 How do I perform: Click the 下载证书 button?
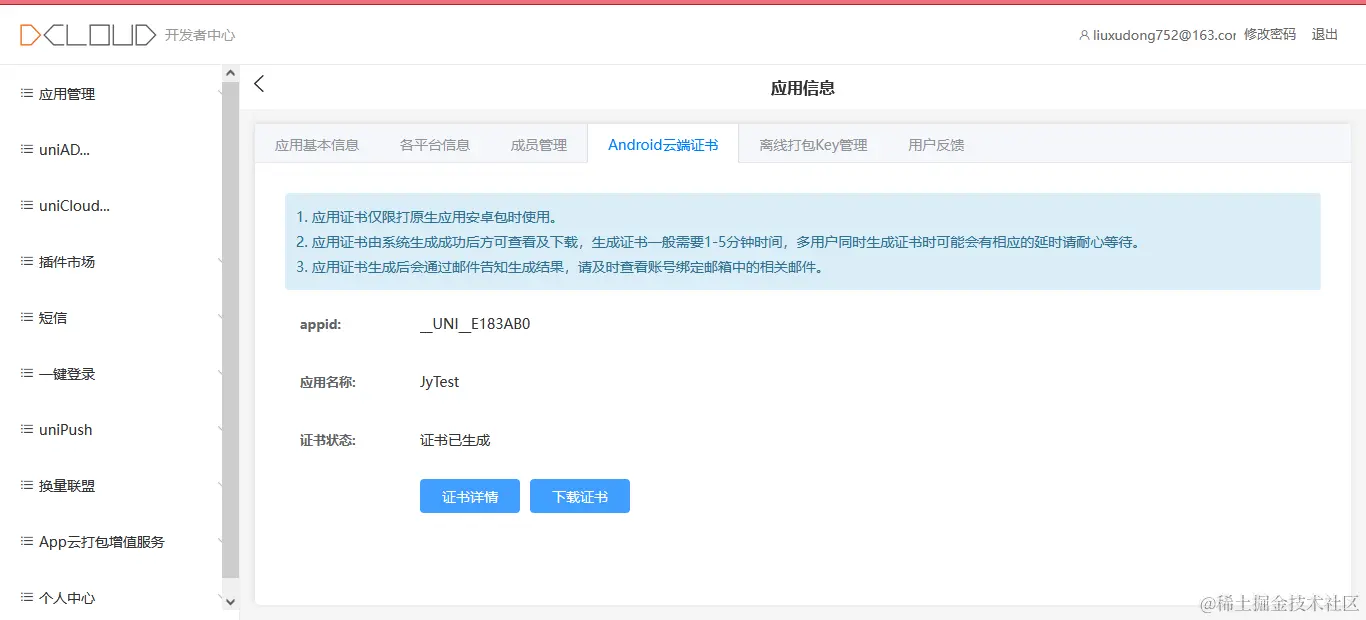click(580, 497)
